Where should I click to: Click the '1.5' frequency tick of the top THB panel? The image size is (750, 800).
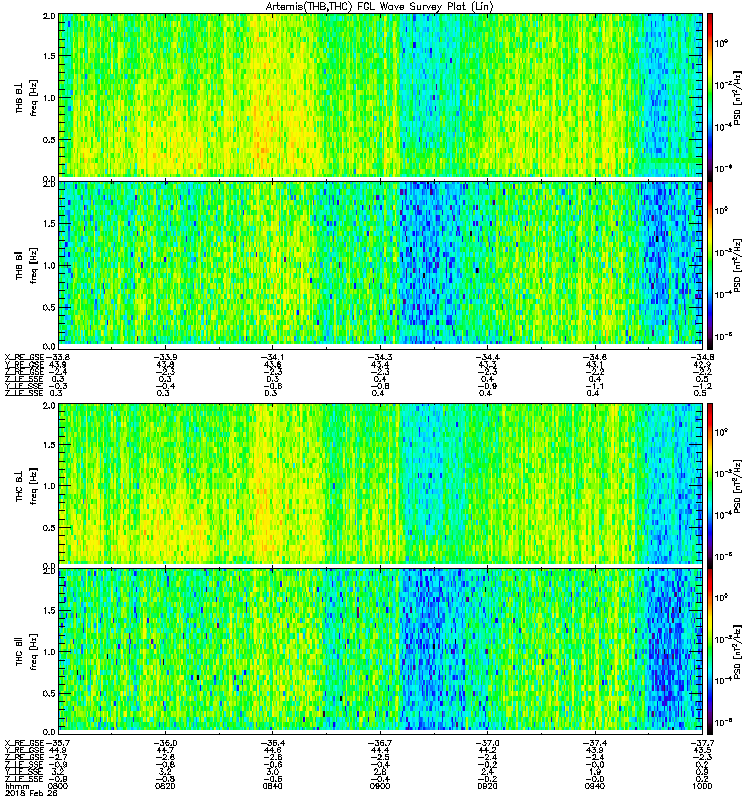[49, 56]
